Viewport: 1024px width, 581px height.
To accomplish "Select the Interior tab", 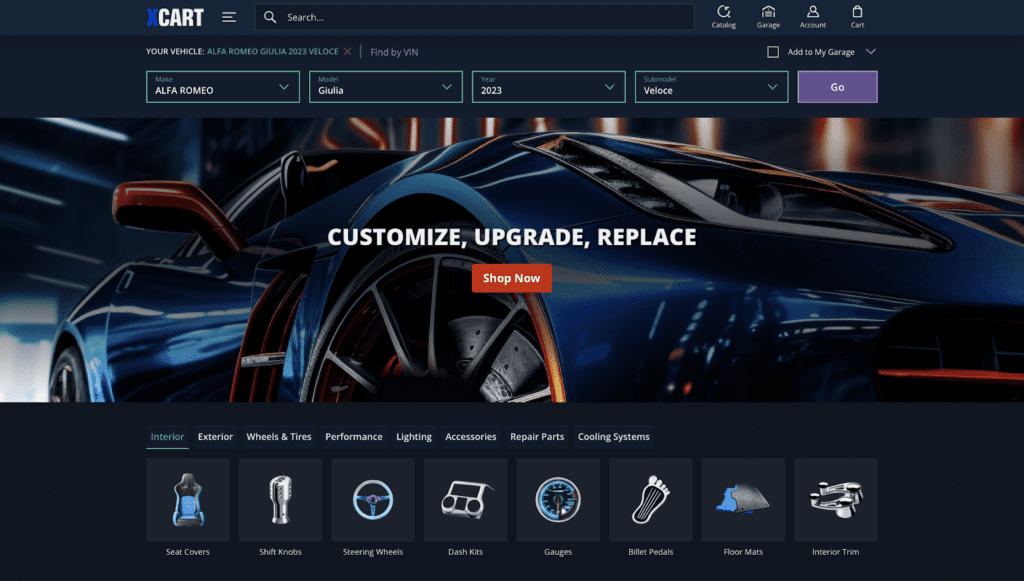I will point(167,437).
